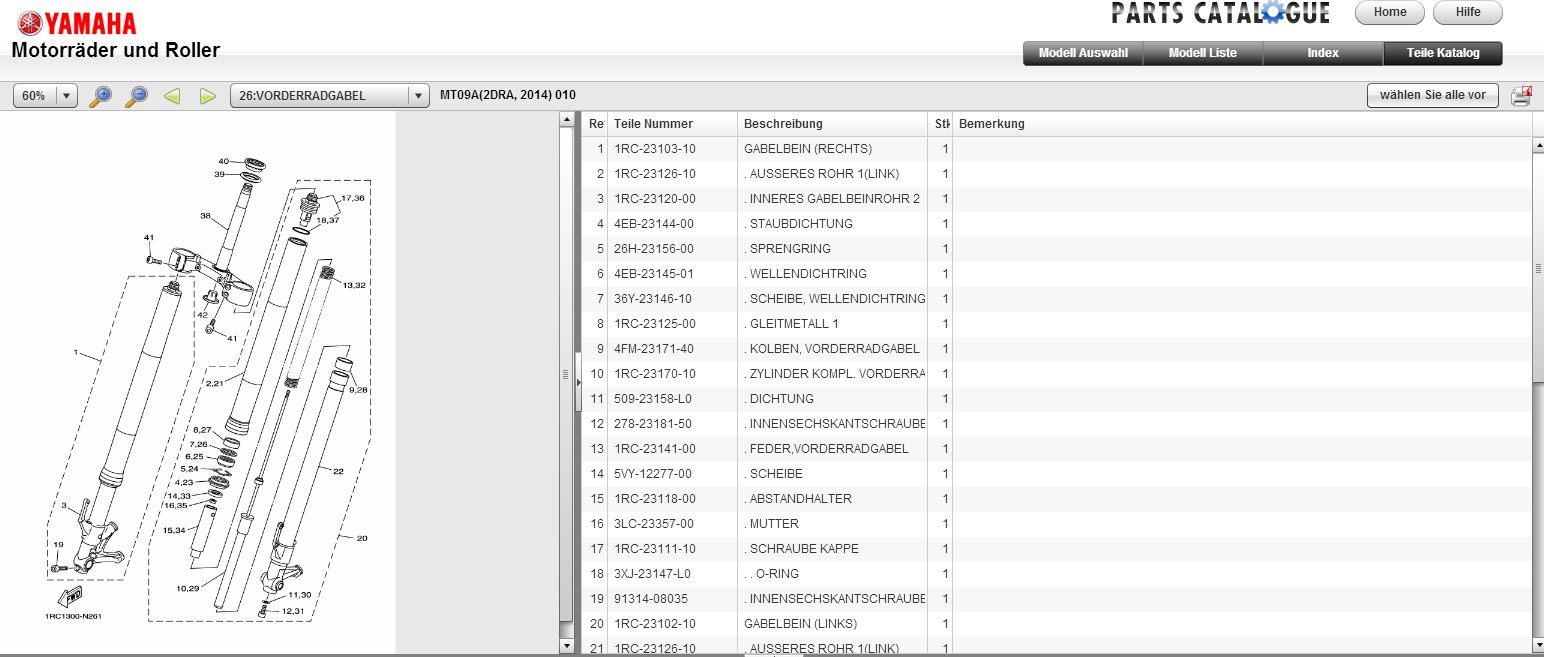Click the zoom in magnifier icon
The image size is (1544, 657).
[x=100, y=96]
